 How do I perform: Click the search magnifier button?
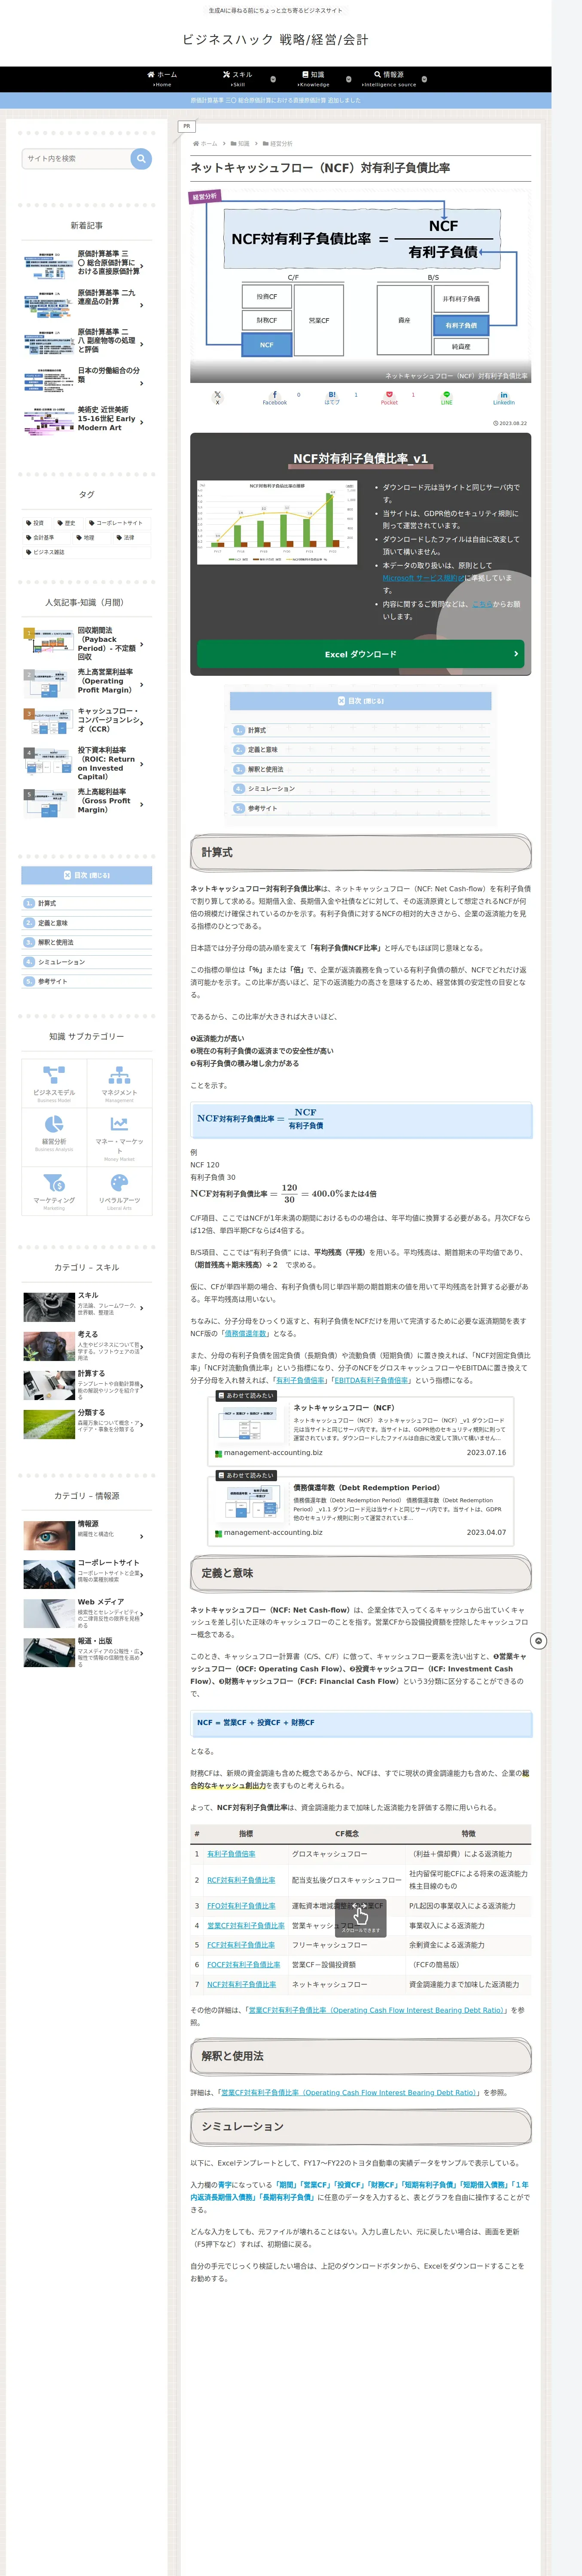[x=141, y=158]
